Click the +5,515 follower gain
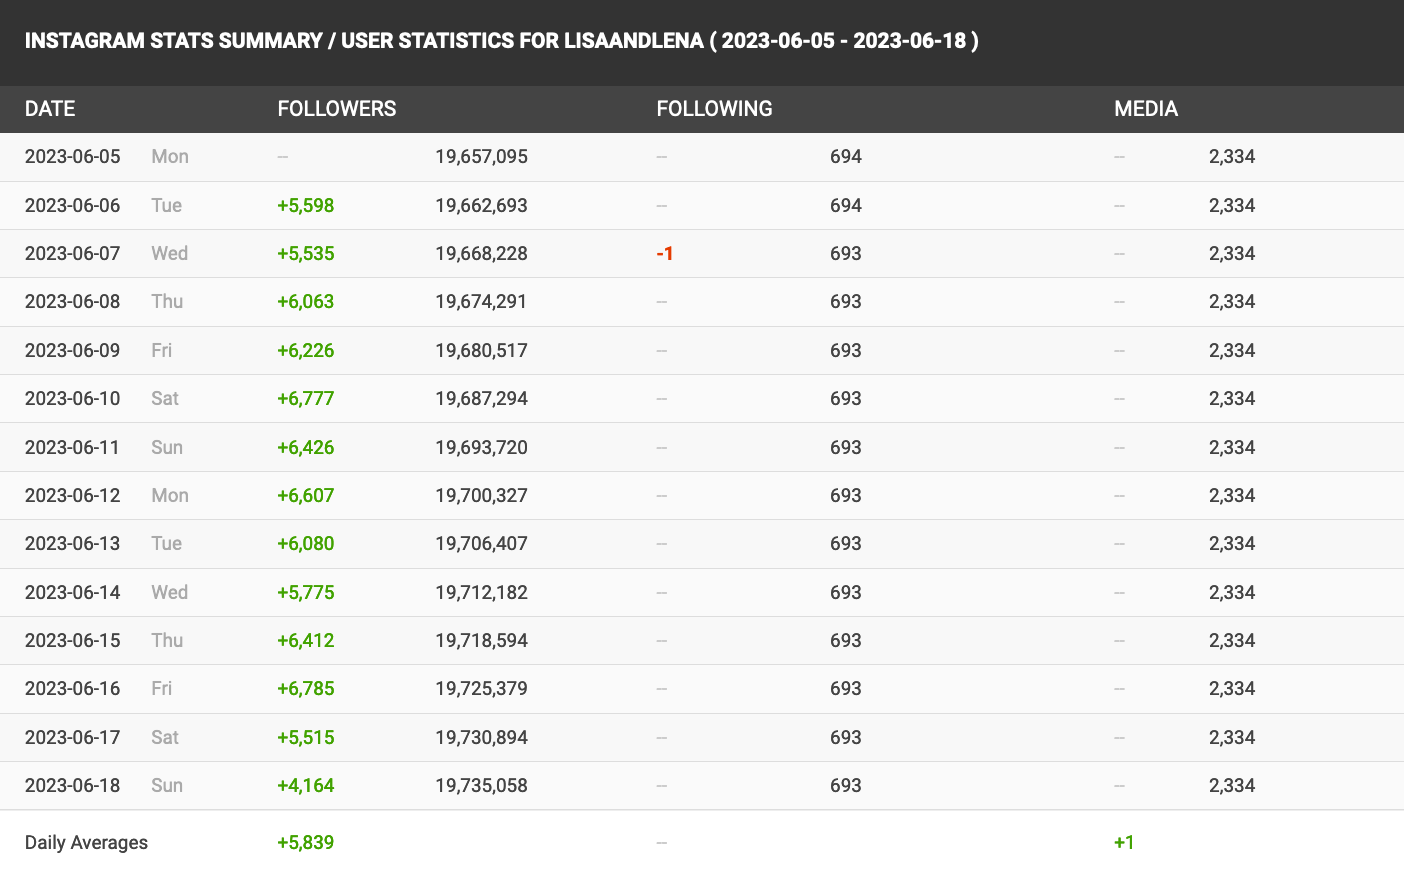Viewport: 1404px width, 880px height. [305, 738]
